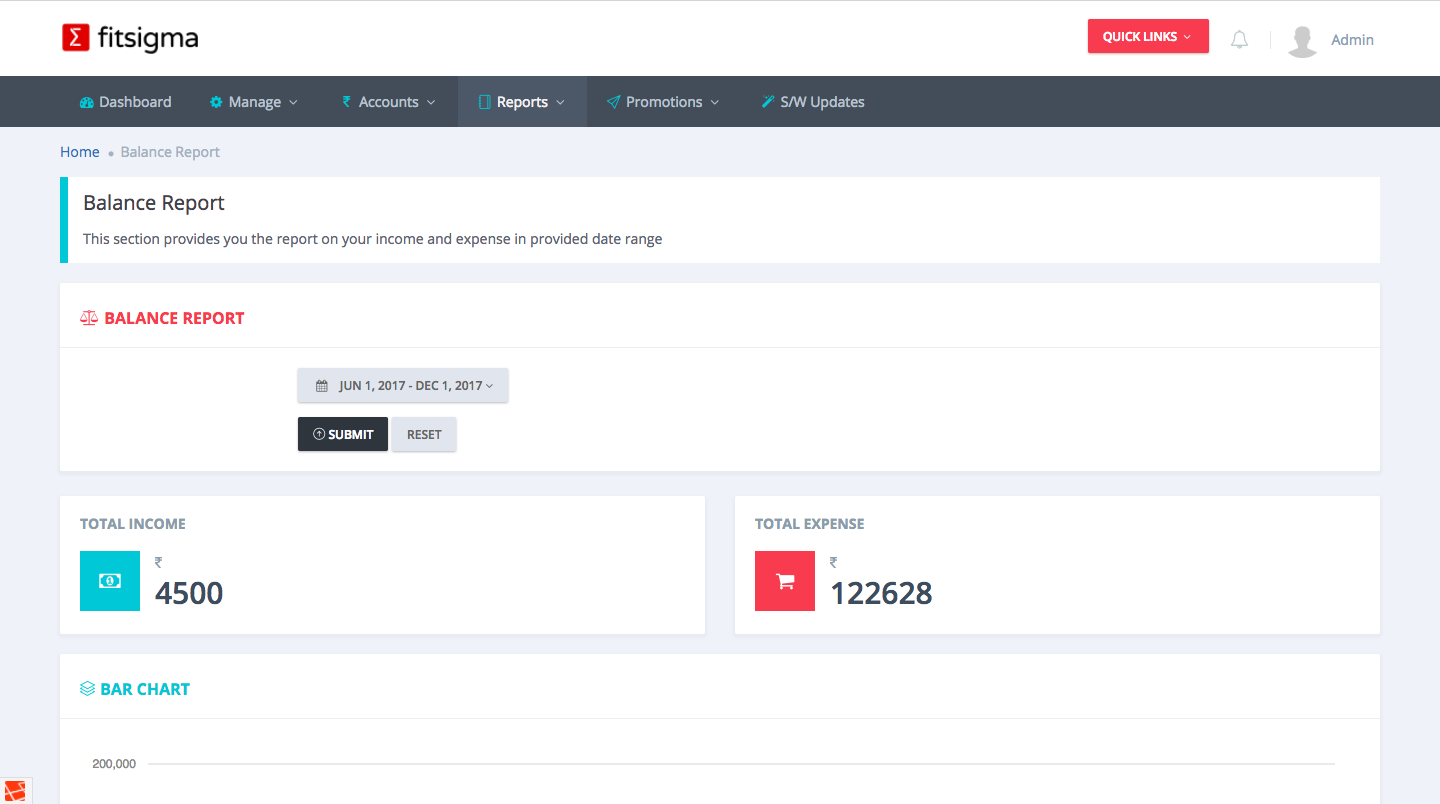Follow the Home breadcrumb link
1440x804 pixels.
(80, 152)
